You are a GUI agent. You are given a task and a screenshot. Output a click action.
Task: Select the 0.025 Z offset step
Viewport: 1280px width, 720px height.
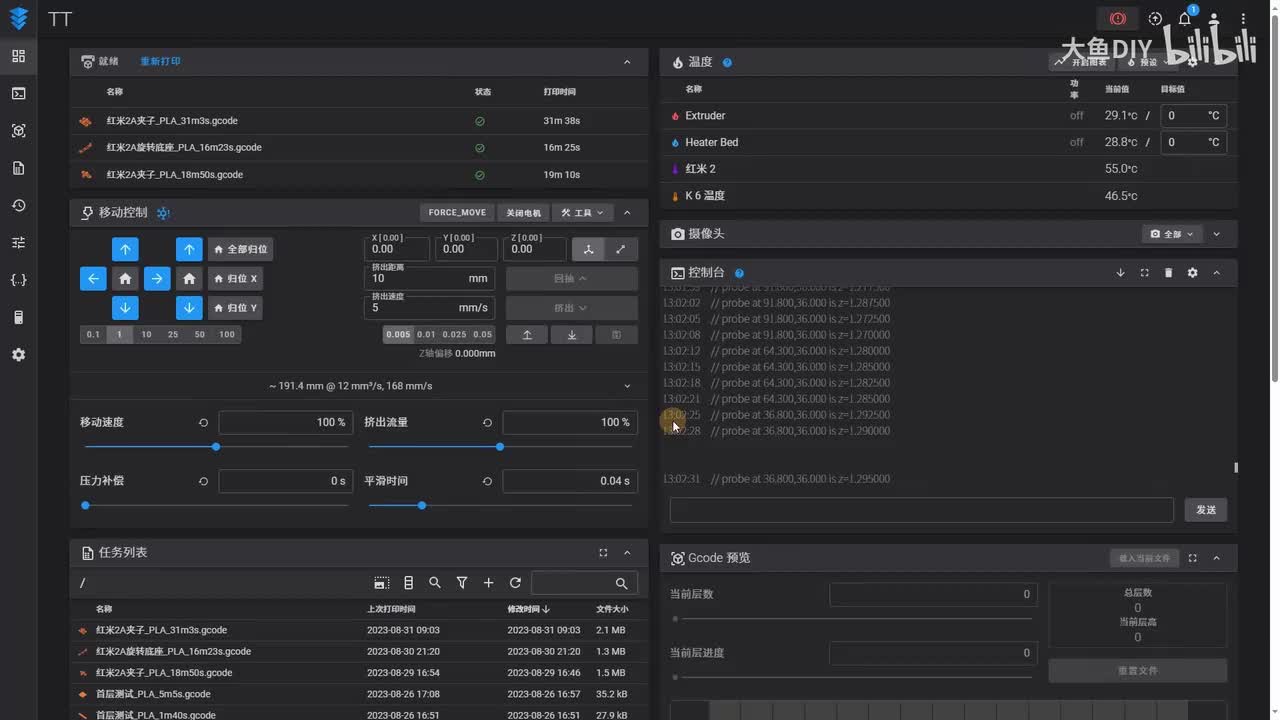pos(454,335)
